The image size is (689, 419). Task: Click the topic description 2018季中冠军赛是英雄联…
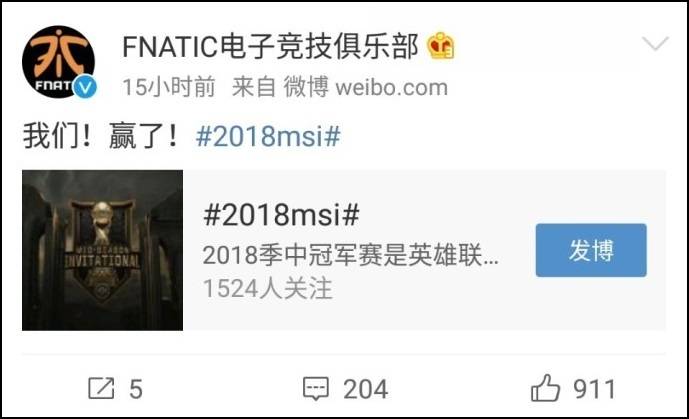(351, 255)
